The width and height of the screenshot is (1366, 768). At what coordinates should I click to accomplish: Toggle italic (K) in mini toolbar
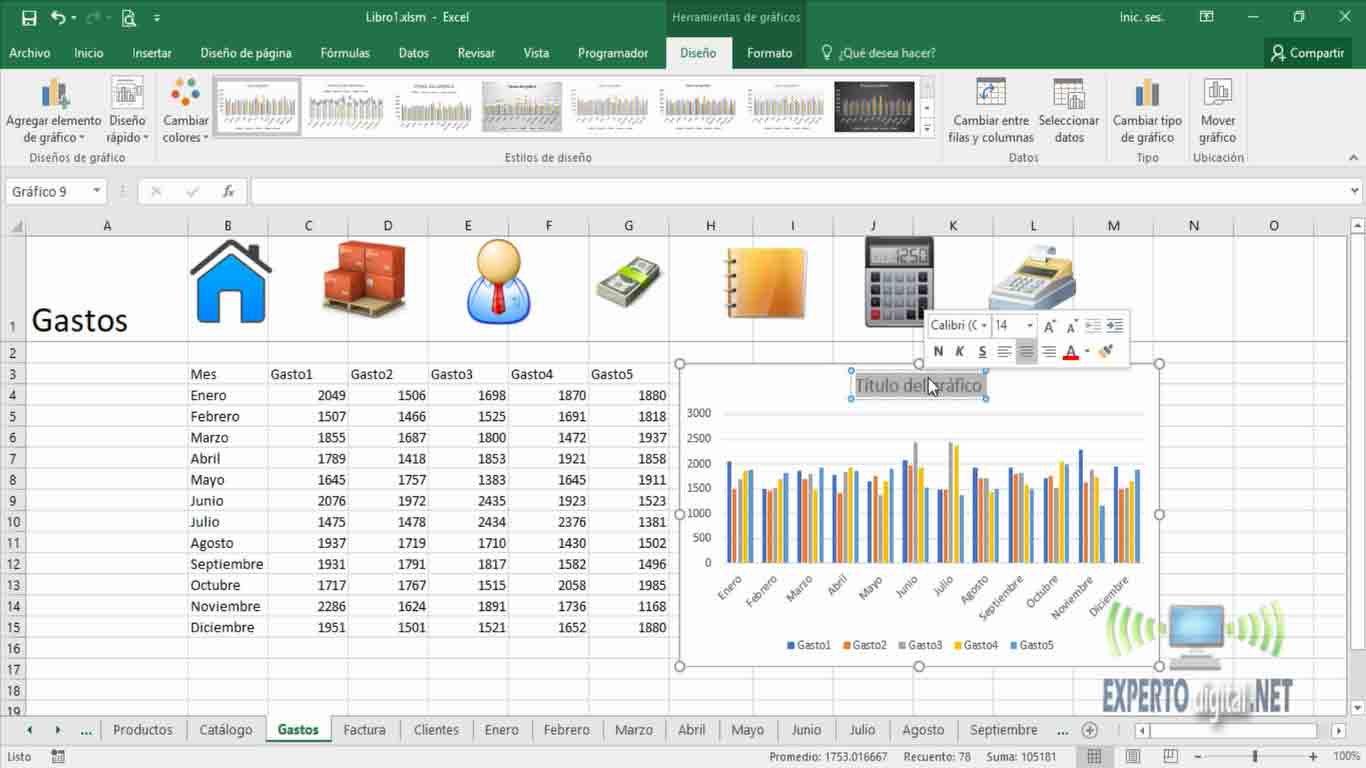click(960, 352)
